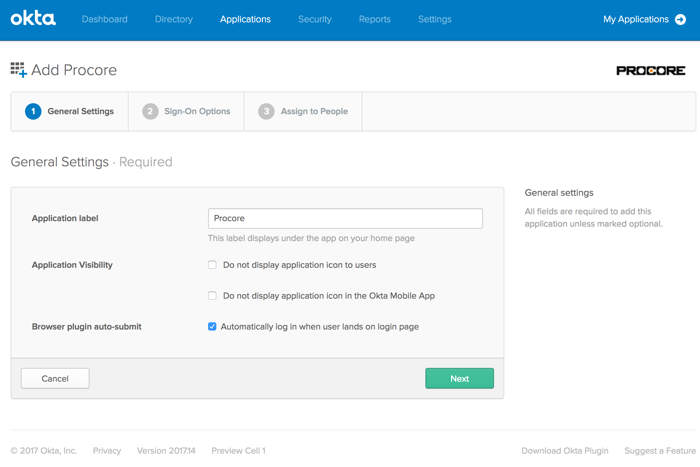Check Do not display icon in Okta Mobile App
The height and width of the screenshot is (467, 700).
tap(212, 296)
